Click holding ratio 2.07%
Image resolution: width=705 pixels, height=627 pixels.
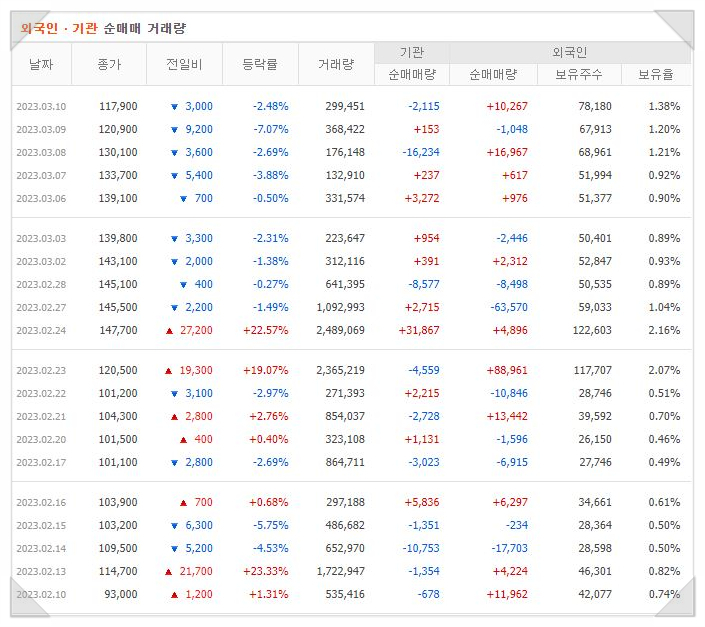coord(664,370)
